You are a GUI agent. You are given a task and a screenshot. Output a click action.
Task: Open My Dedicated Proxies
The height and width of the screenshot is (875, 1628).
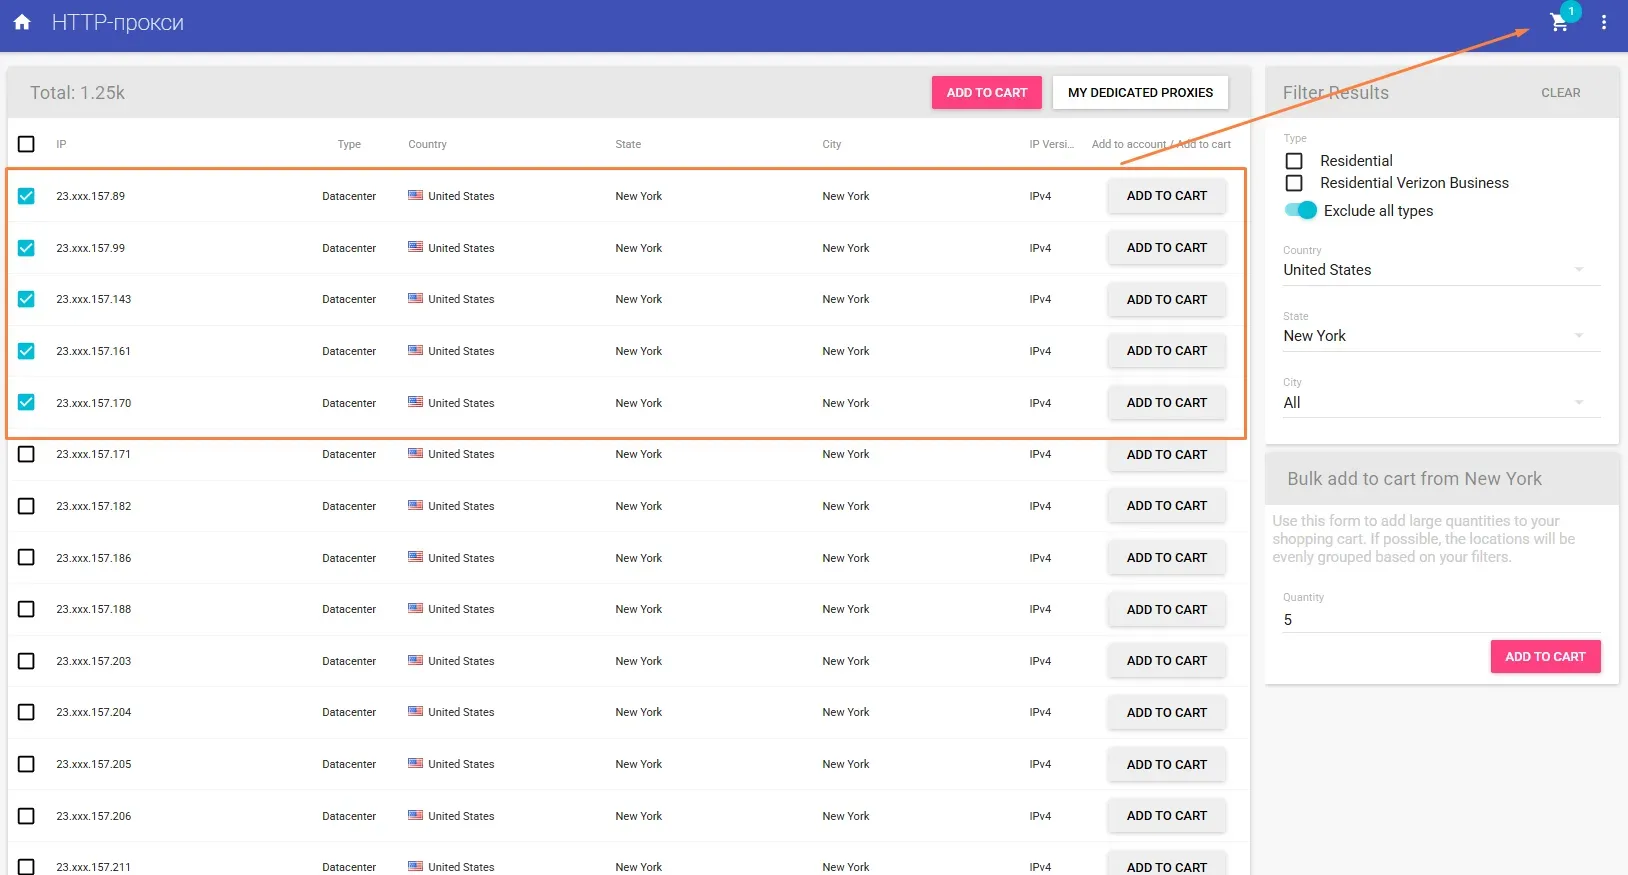1140,93
